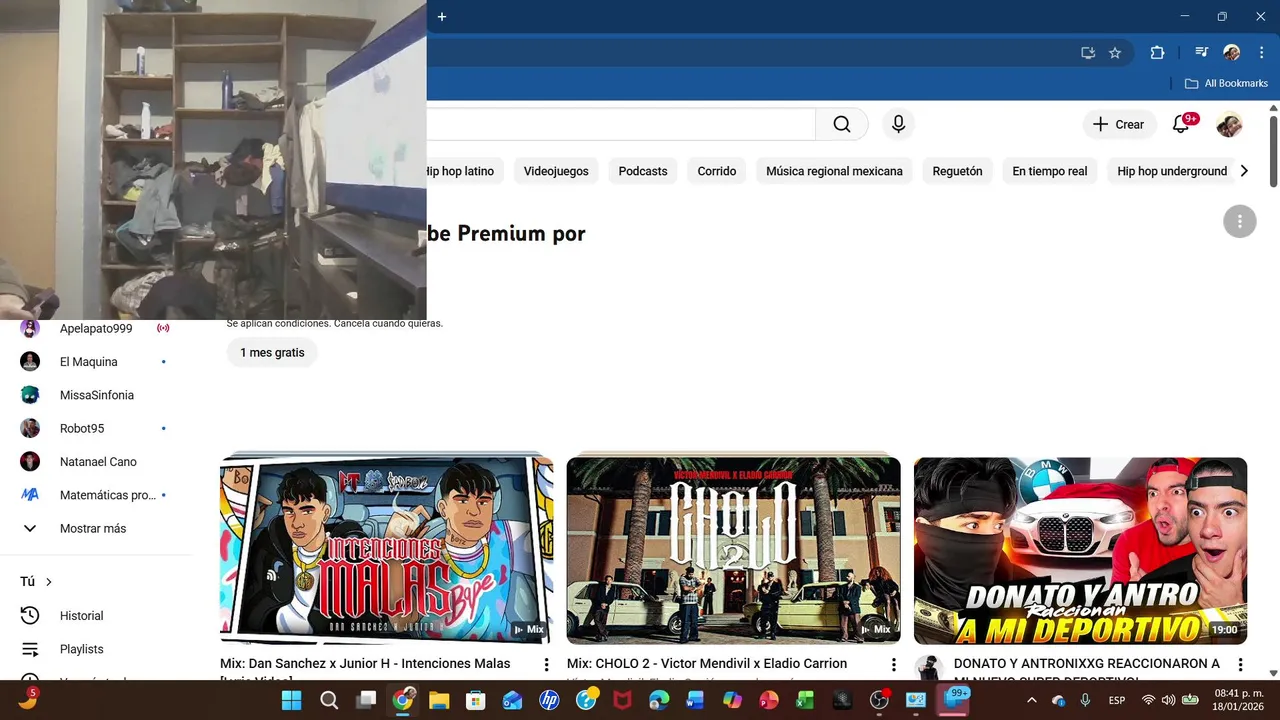This screenshot has height=720, width=1280.
Task: Open File Explorer from taskbar
Action: [439, 700]
